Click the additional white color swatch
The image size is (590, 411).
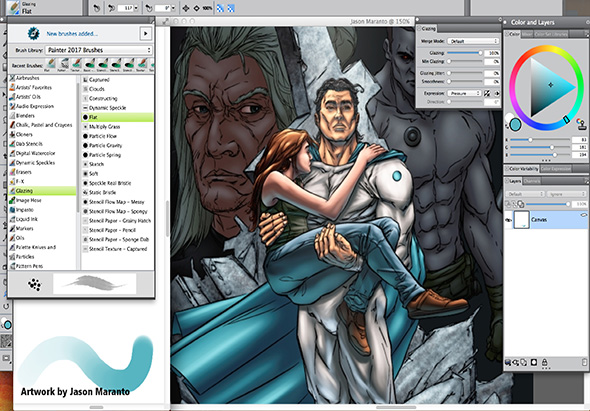click(x=509, y=117)
